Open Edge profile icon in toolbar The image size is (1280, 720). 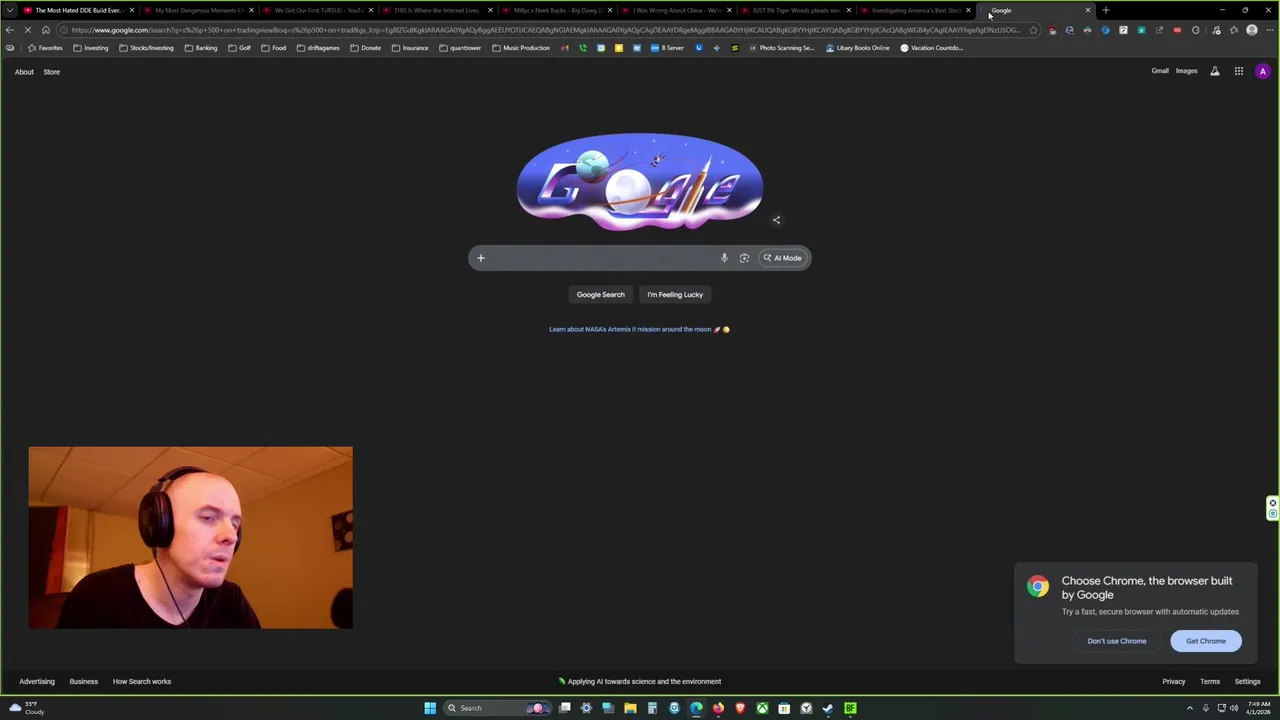[1252, 30]
